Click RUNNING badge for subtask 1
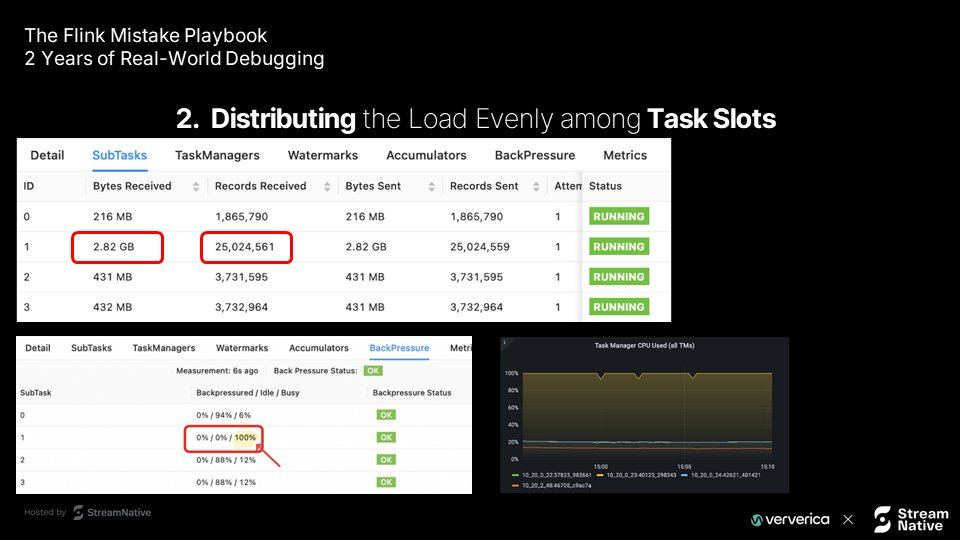 point(619,247)
